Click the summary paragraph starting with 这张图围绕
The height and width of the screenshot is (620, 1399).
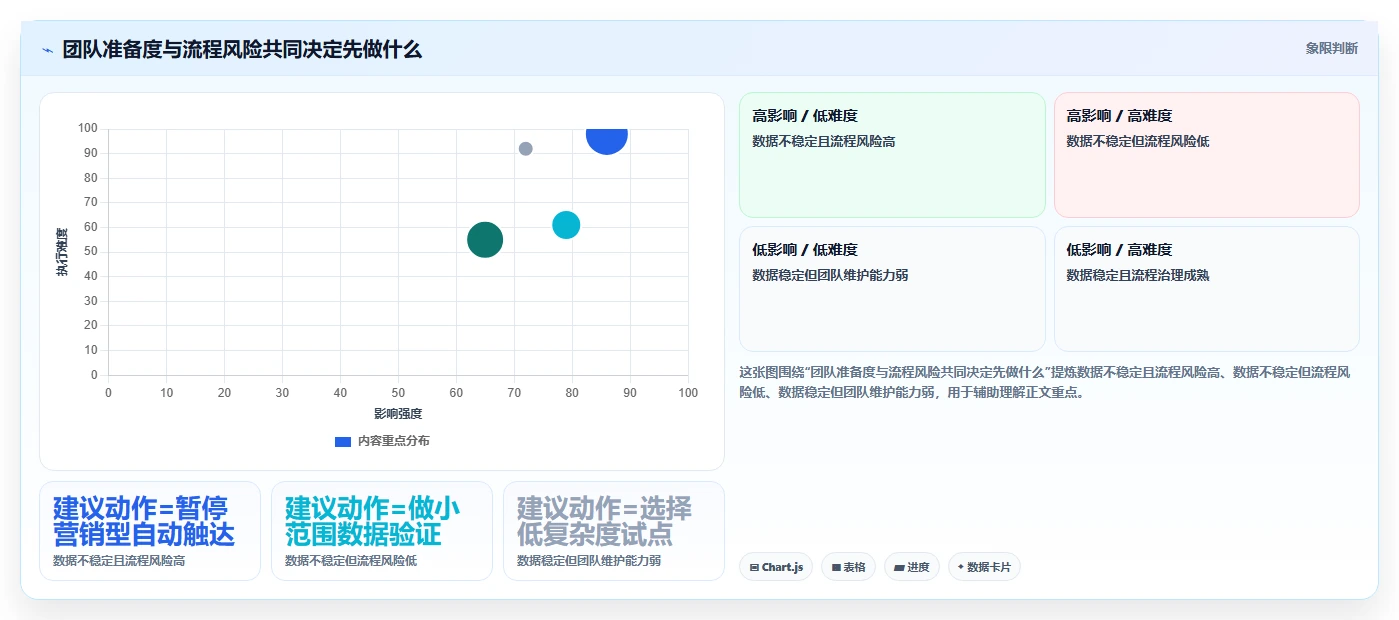click(1045, 382)
